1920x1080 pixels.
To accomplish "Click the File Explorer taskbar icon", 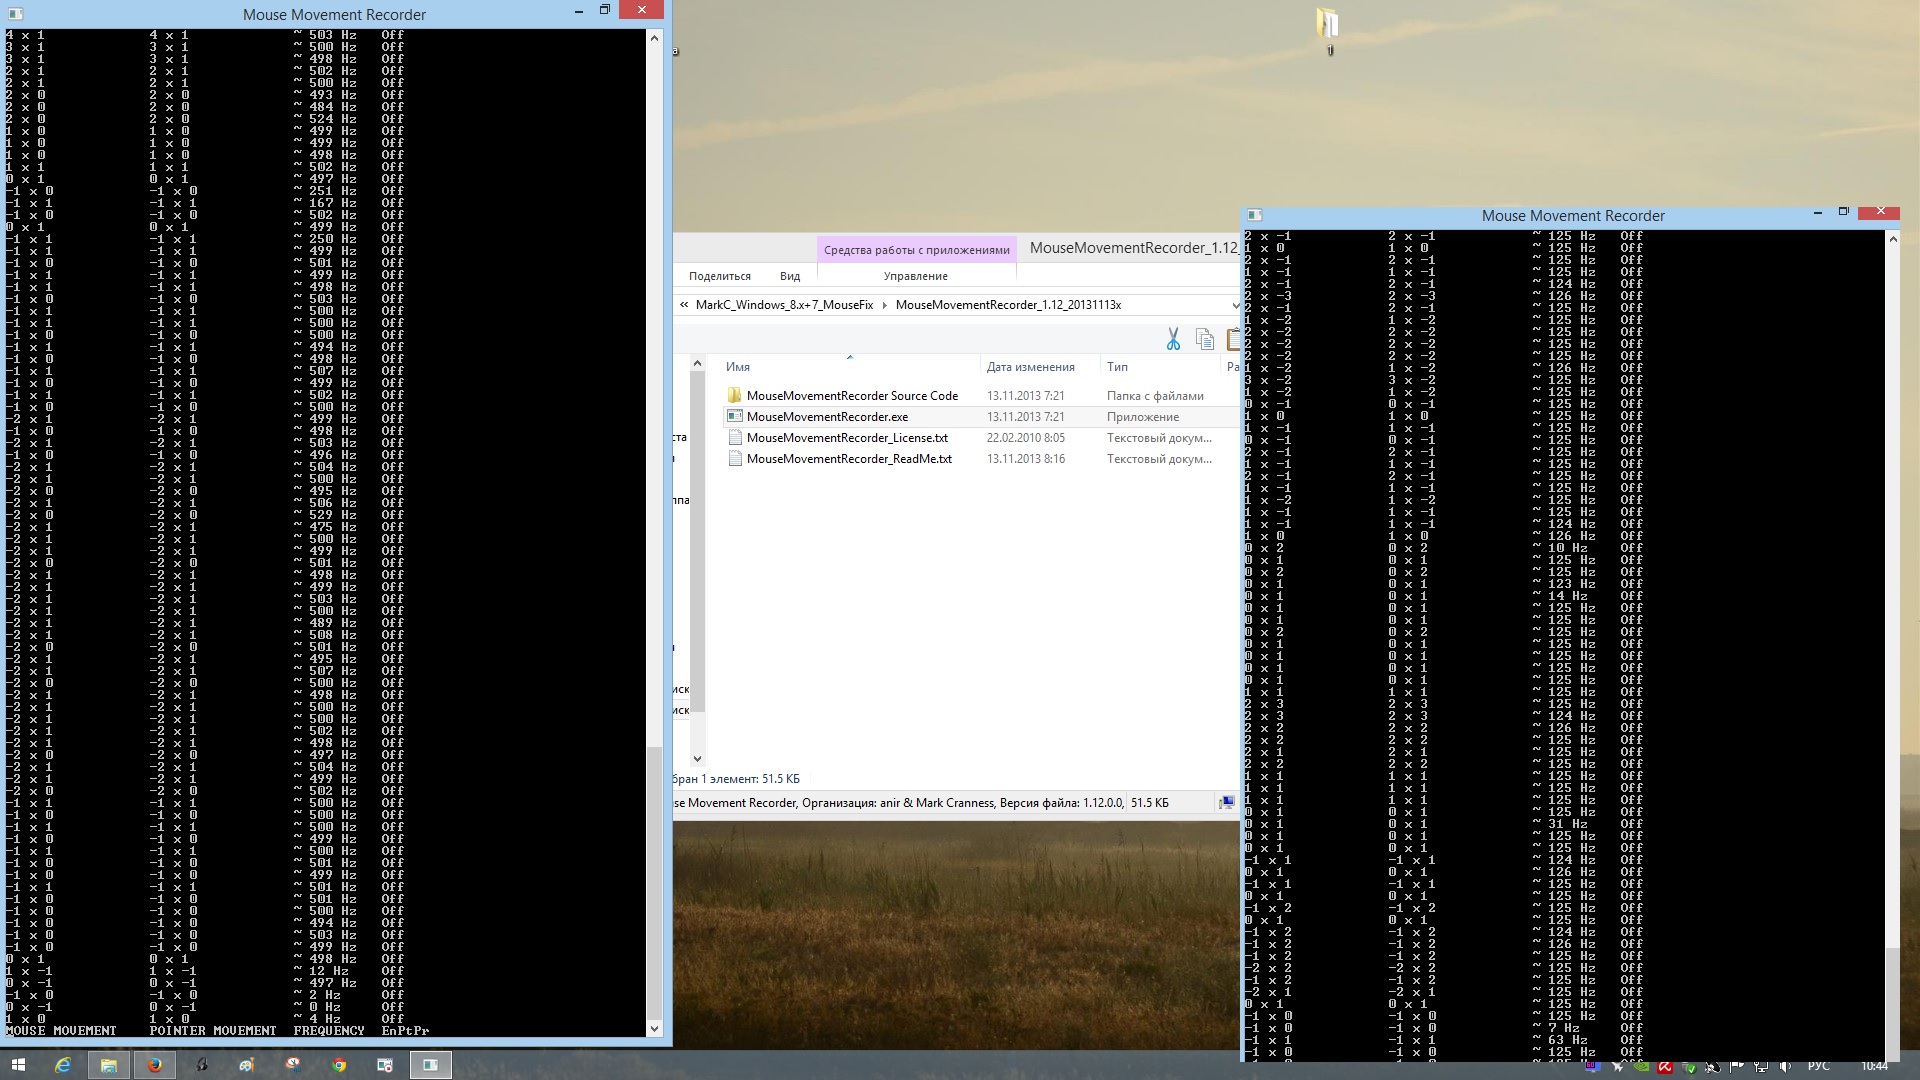I will [x=108, y=1065].
